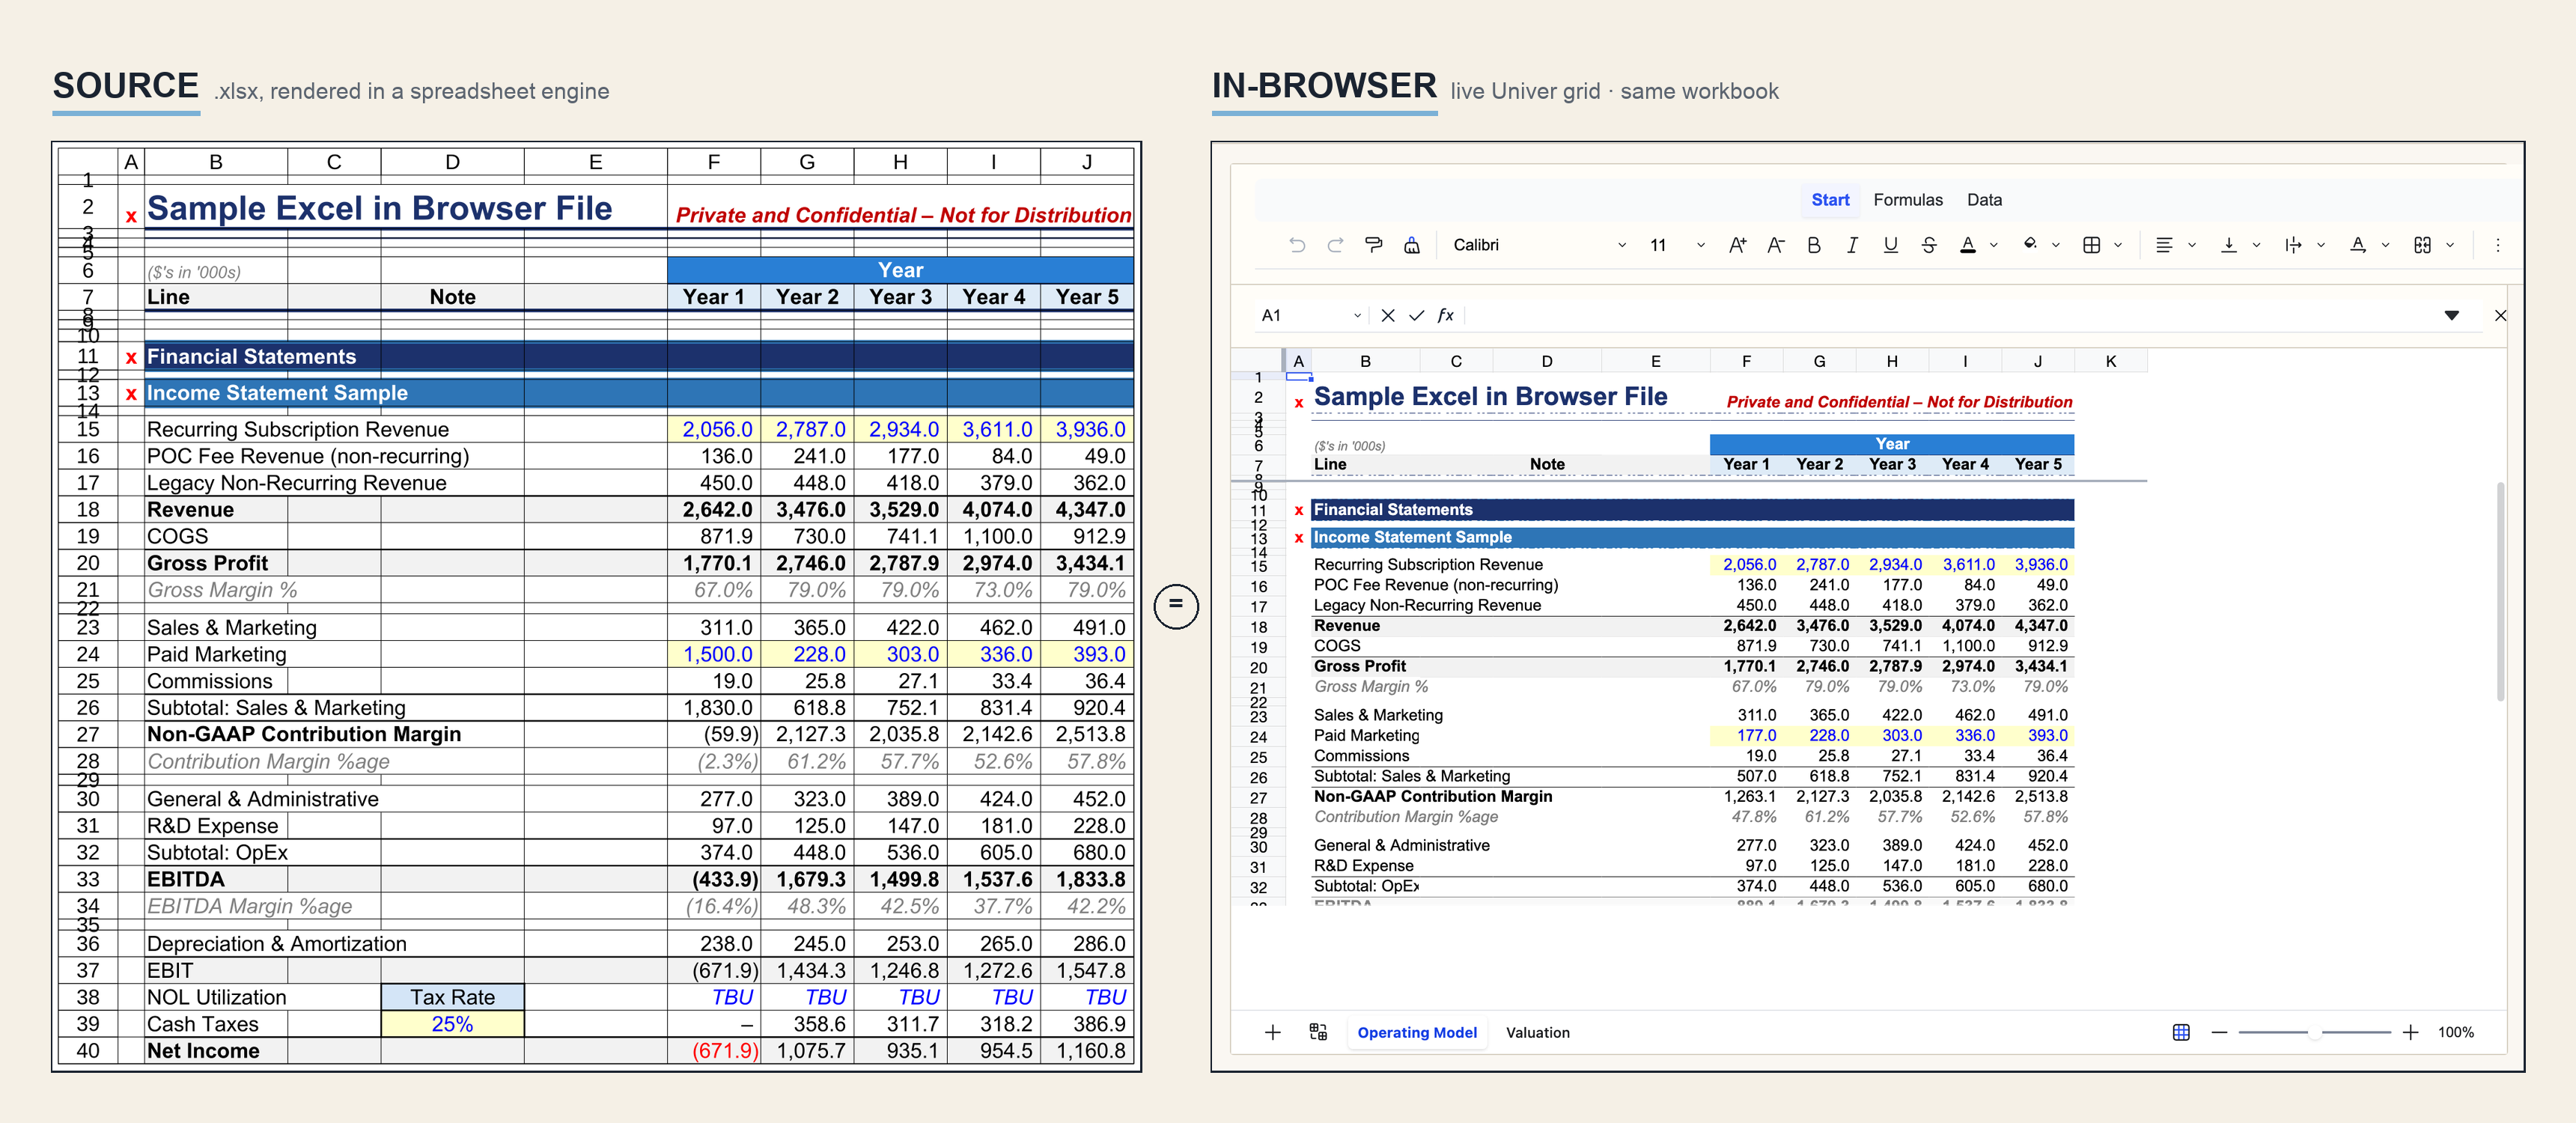Click the Tax Rate cell in source sheet
This screenshot has width=2576, height=1123.
[x=452, y=997]
